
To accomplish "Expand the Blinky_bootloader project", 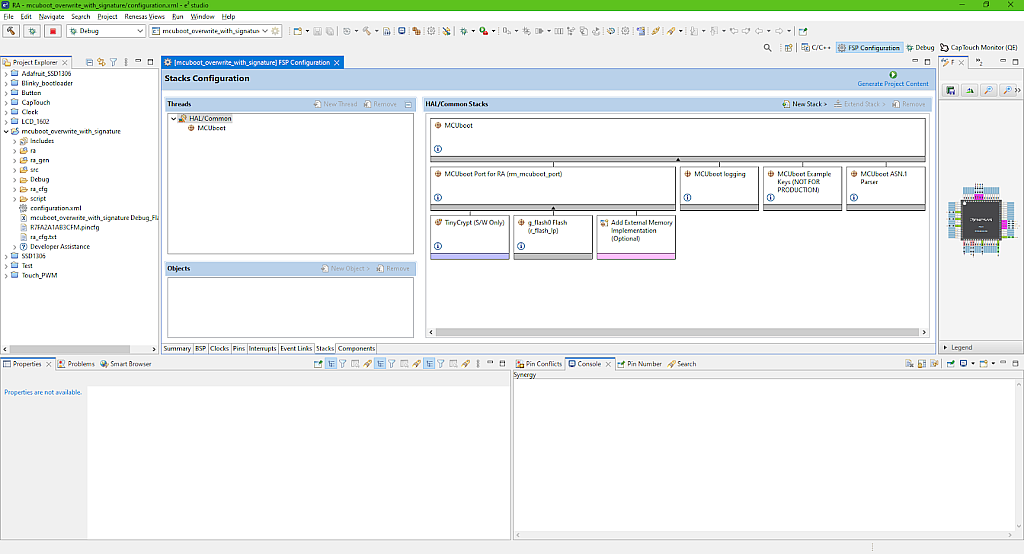I will click(x=6, y=84).
